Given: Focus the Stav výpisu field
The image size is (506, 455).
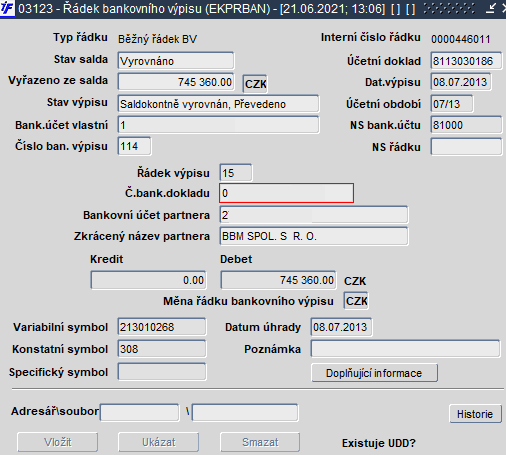Looking at the screenshot, I should (218, 104).
